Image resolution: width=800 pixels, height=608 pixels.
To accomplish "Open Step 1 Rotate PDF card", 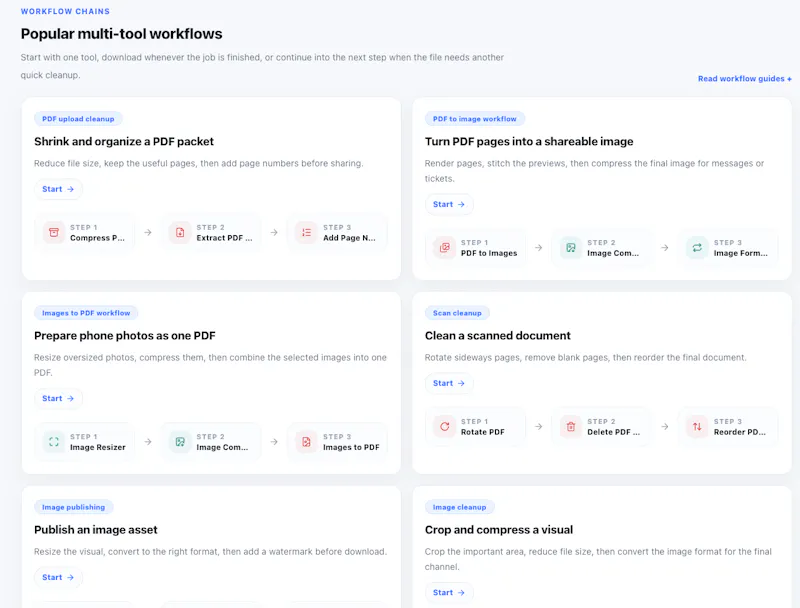I will pos(476,426).
